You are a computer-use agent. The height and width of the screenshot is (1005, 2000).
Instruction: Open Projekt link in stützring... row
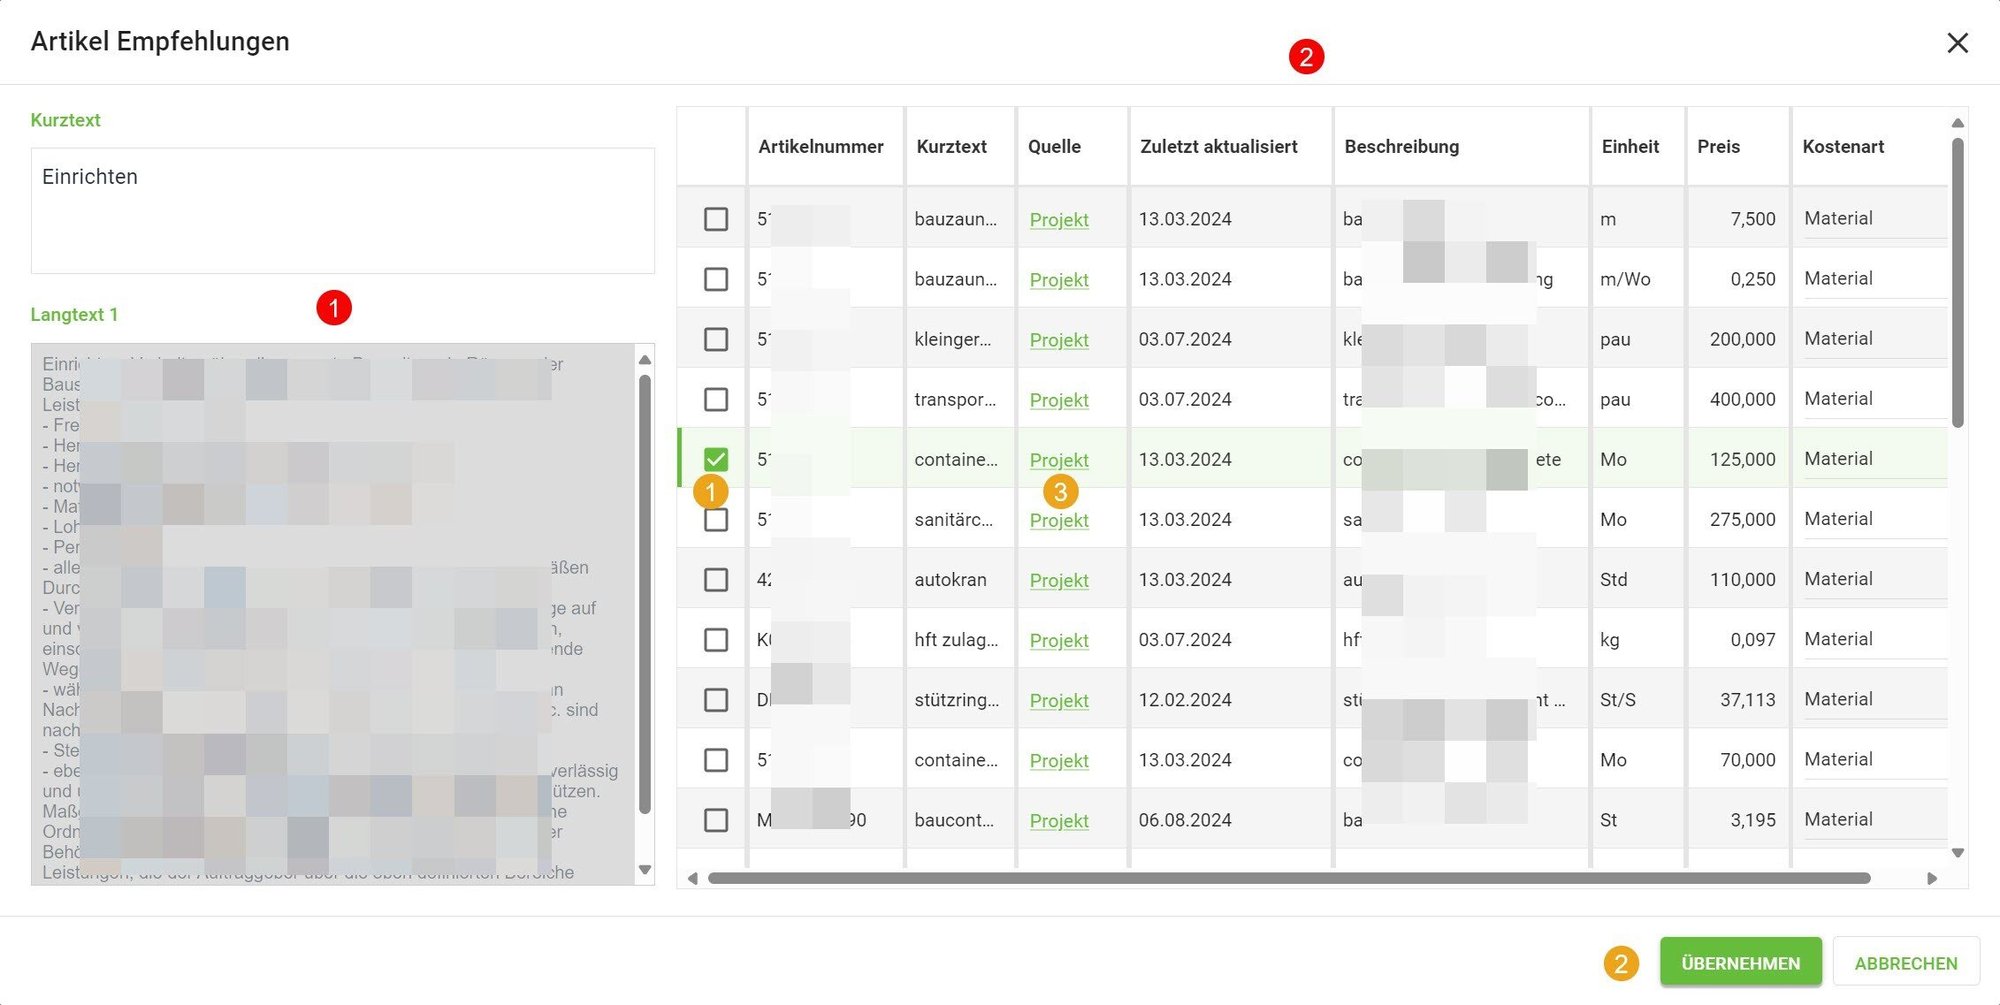(x=1058, y=701)
